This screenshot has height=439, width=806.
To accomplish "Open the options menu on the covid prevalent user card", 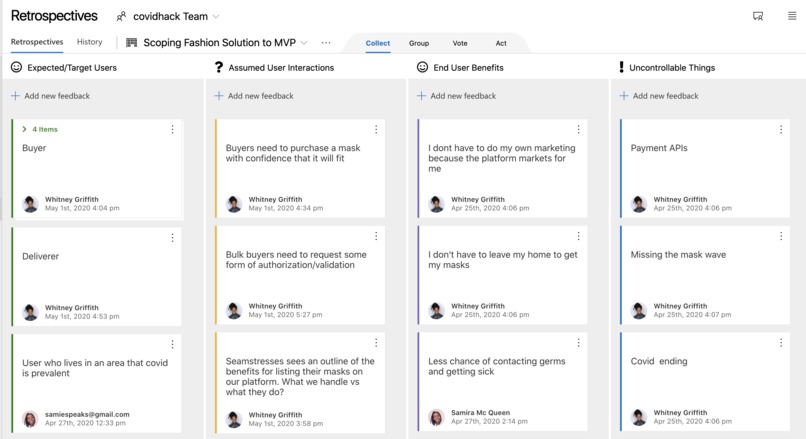I will 172,344.
